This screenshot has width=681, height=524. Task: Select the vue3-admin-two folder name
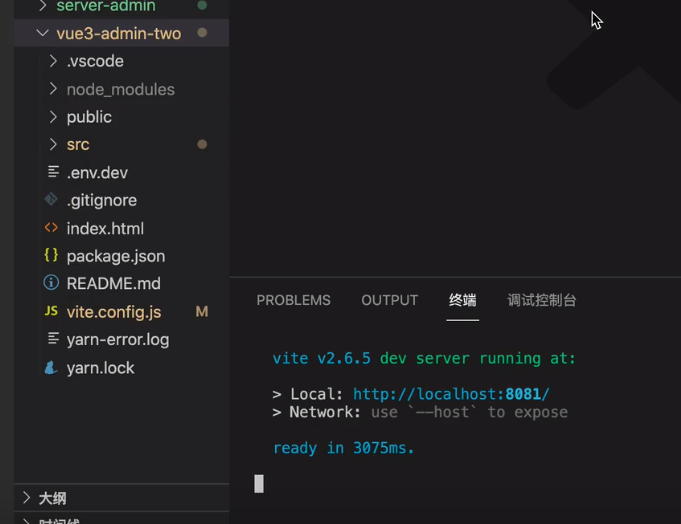click(x=119, y=33)
